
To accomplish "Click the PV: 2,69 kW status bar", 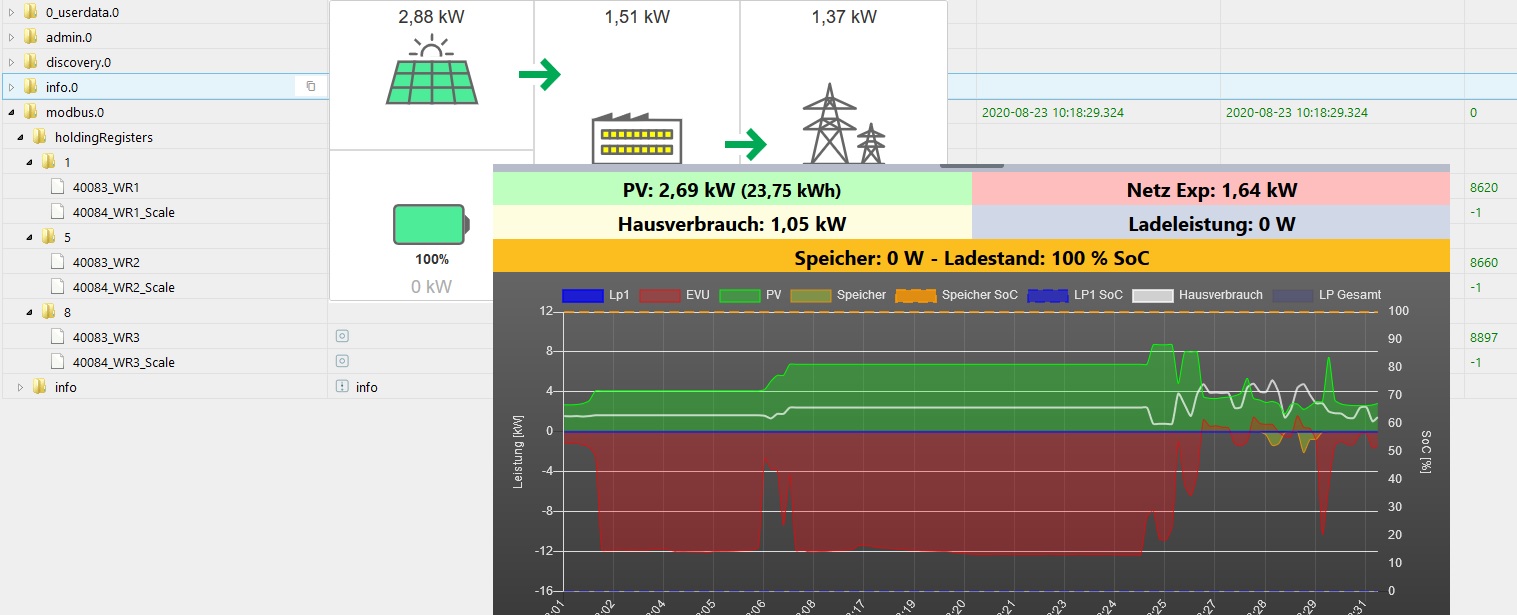I will coord(732,189).
